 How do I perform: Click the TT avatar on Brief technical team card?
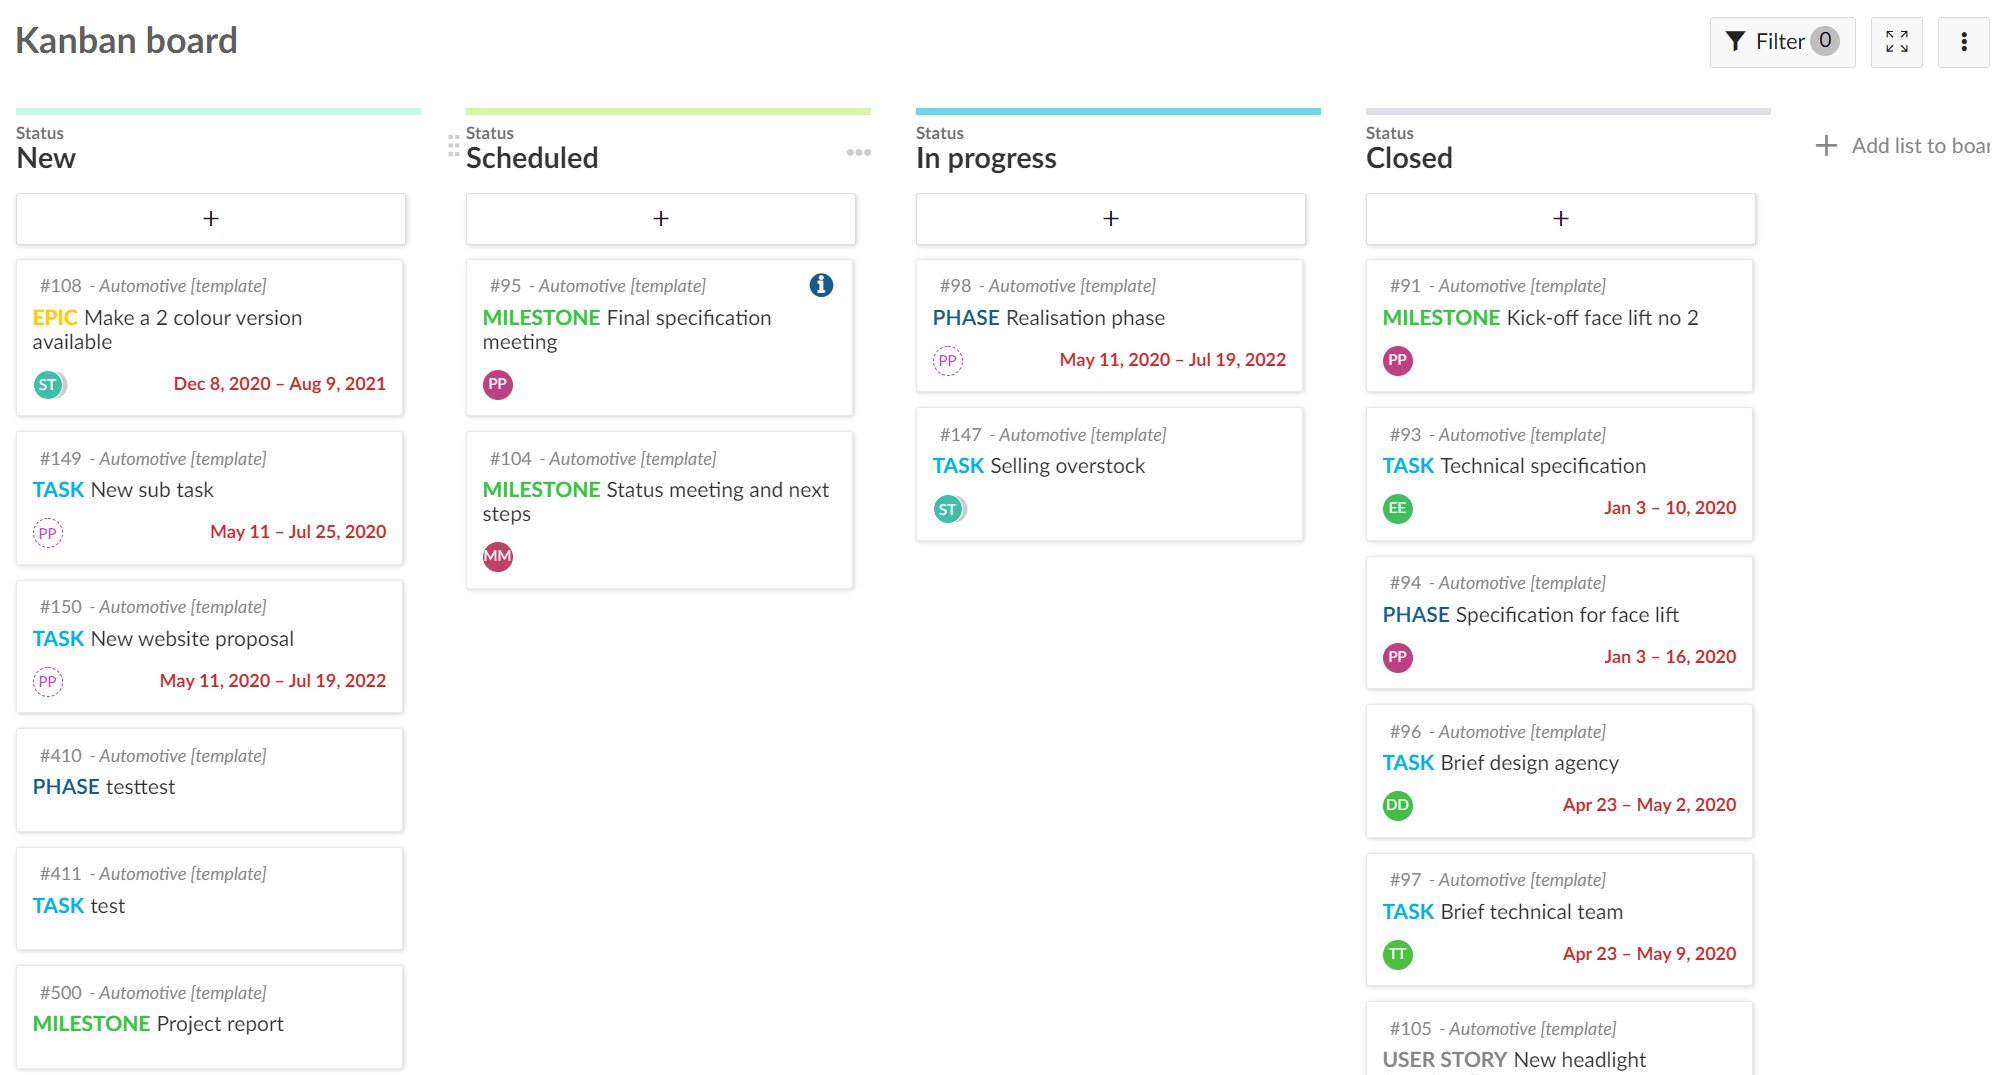1398,955
